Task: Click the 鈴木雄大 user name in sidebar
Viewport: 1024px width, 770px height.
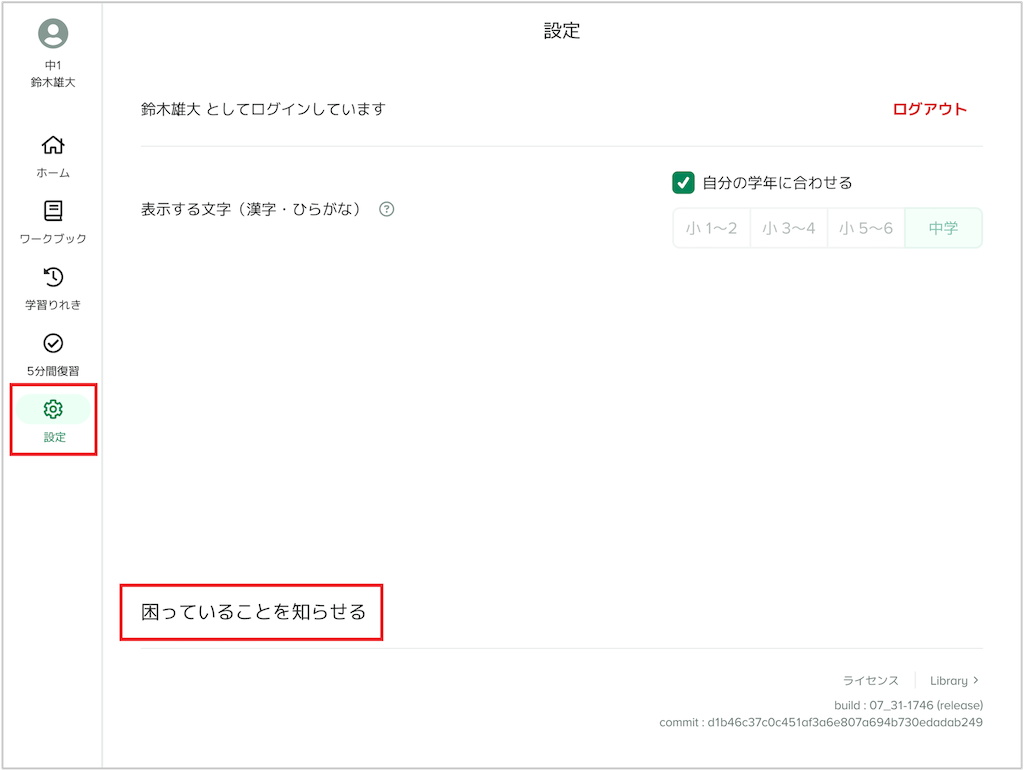Action: [x=53, y=82]
